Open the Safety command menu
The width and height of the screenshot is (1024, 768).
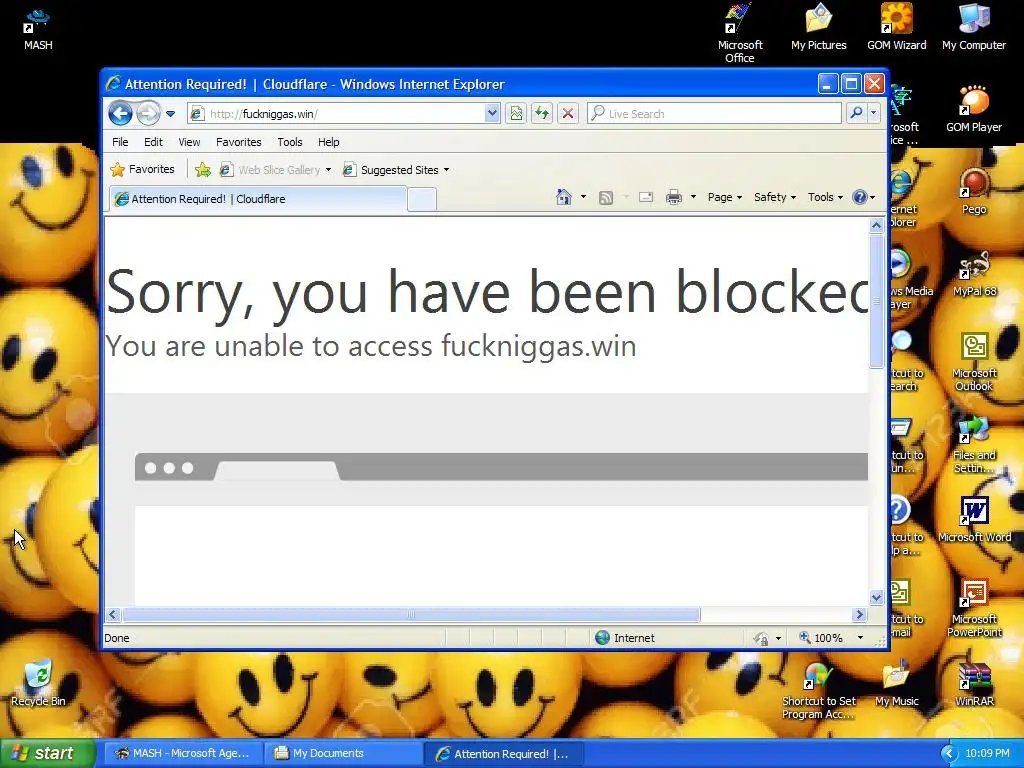point(775,197)
